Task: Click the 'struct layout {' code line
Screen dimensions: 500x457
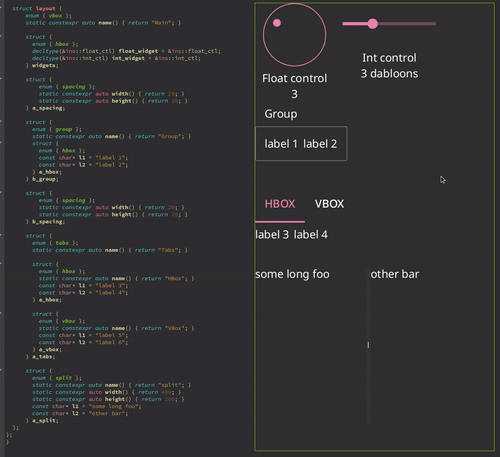Action: 37,9
